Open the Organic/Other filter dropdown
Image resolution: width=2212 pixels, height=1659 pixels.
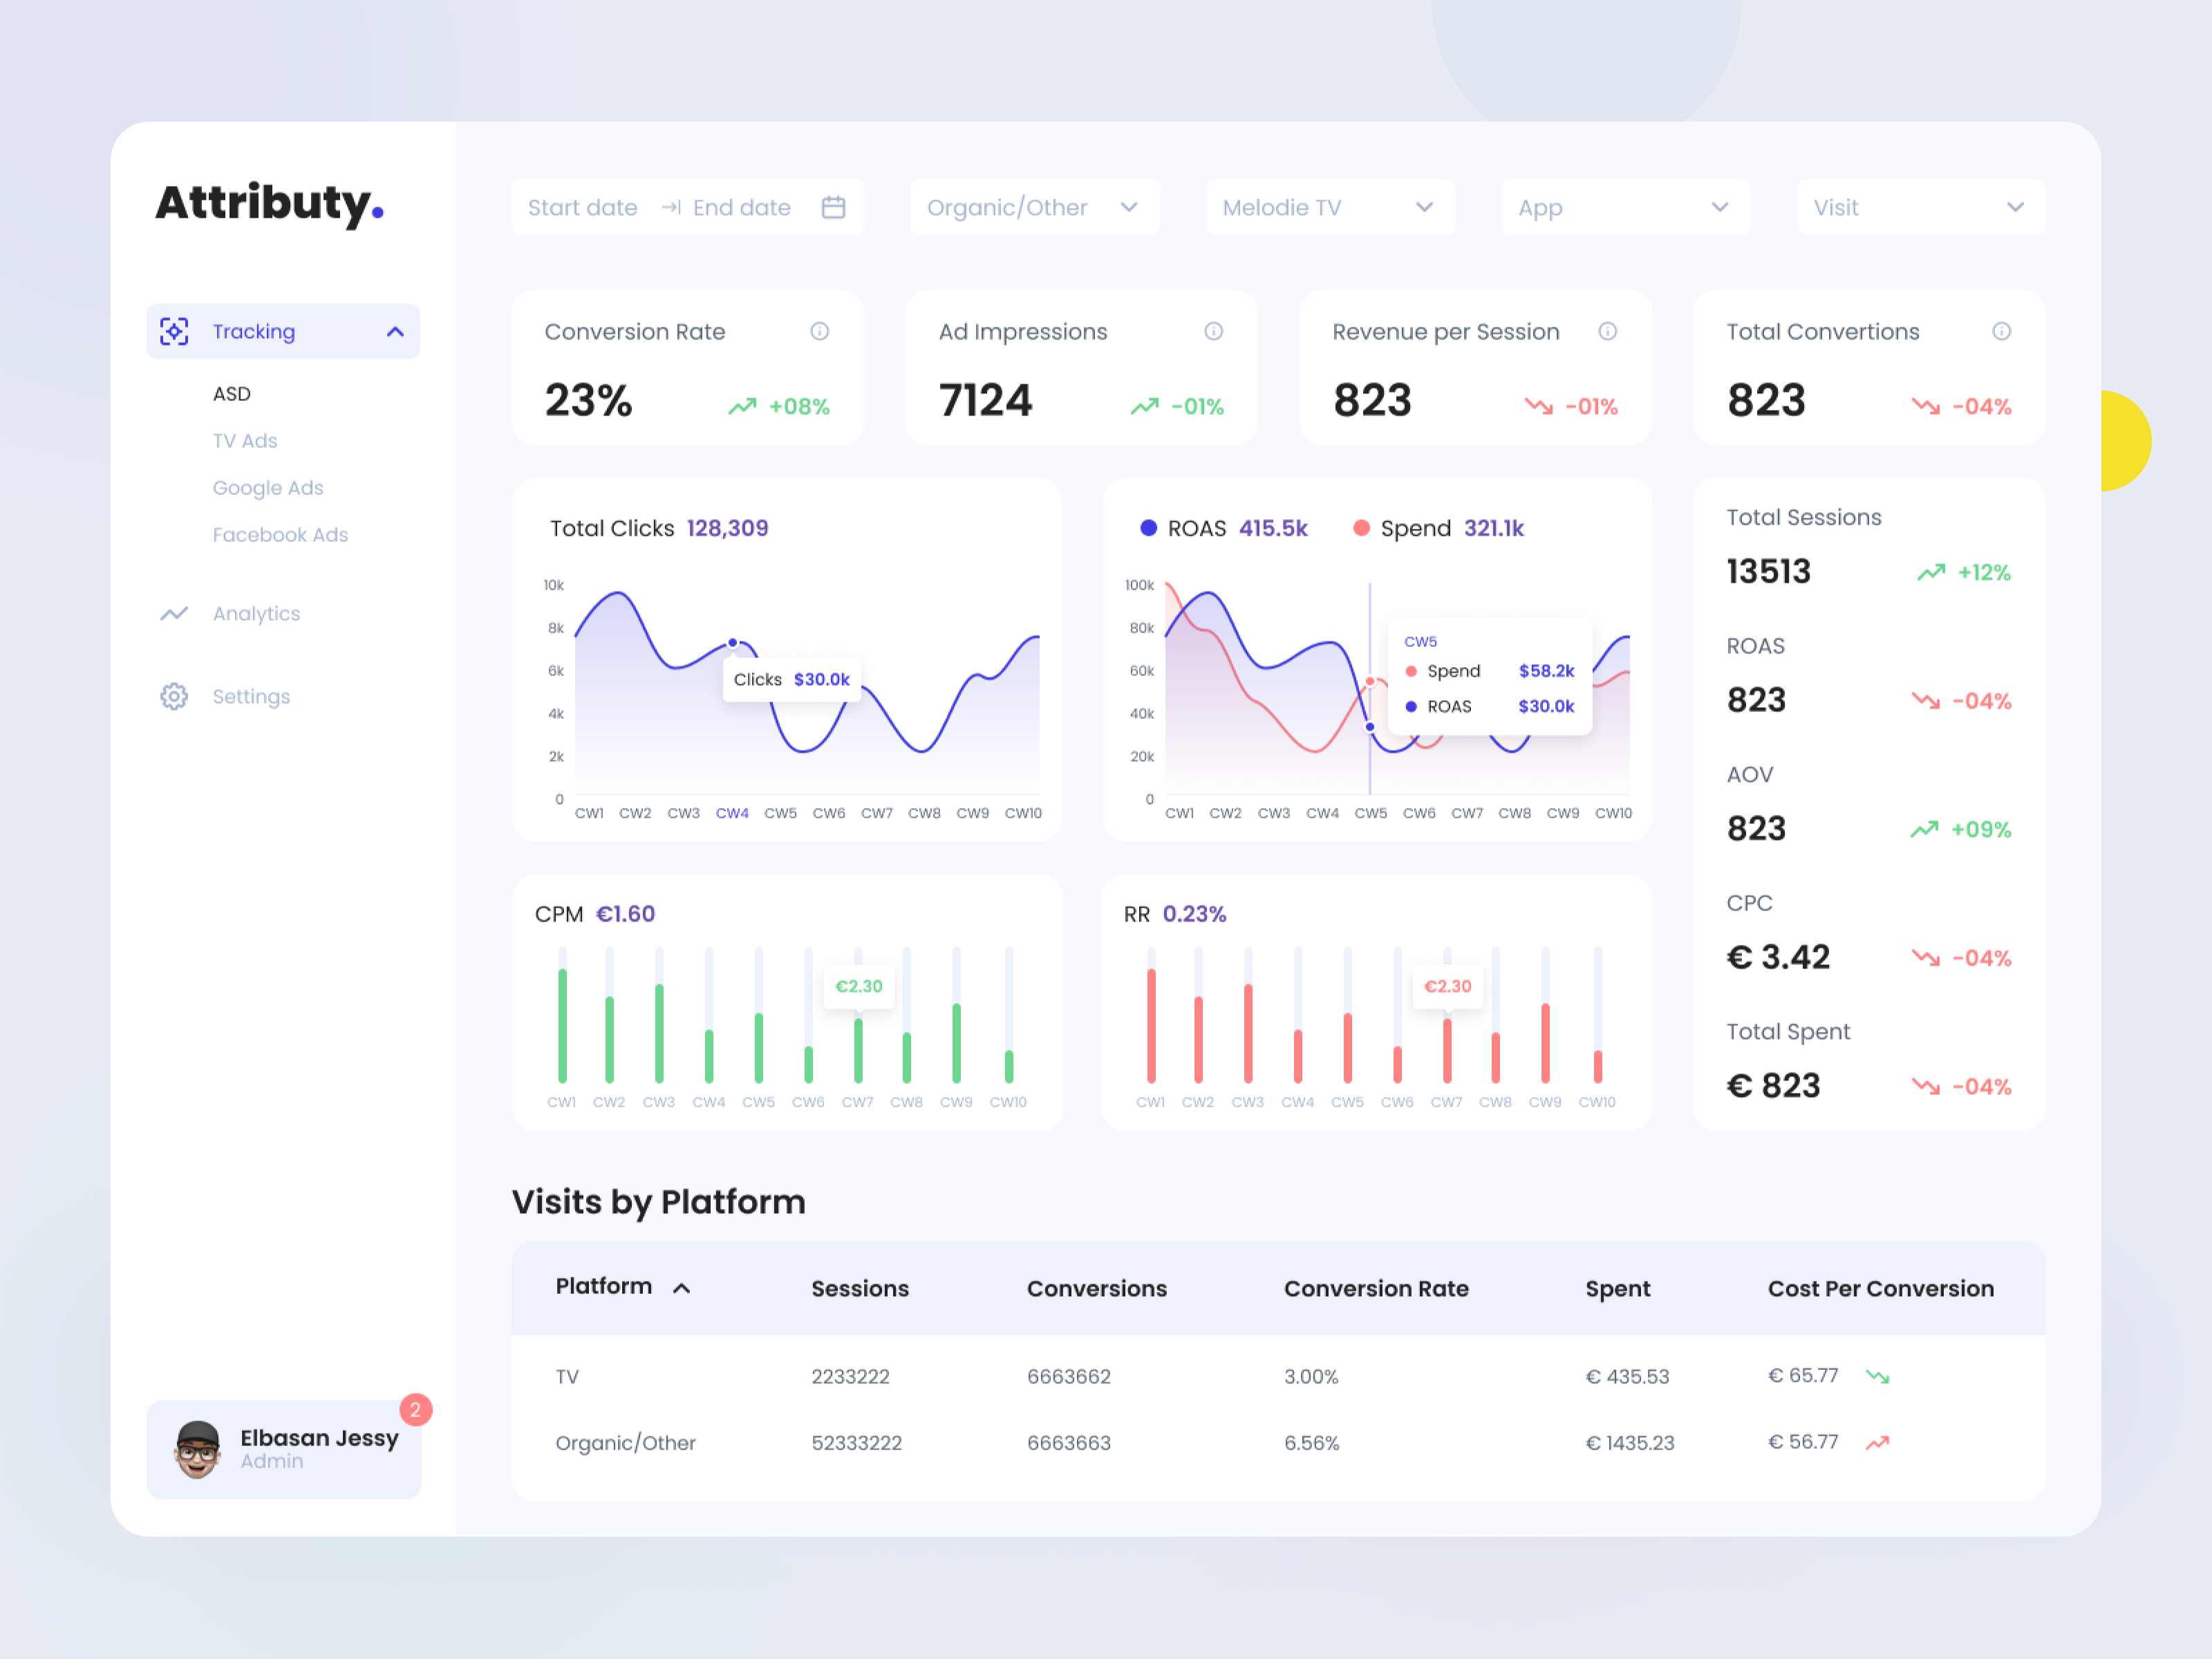1033,207
